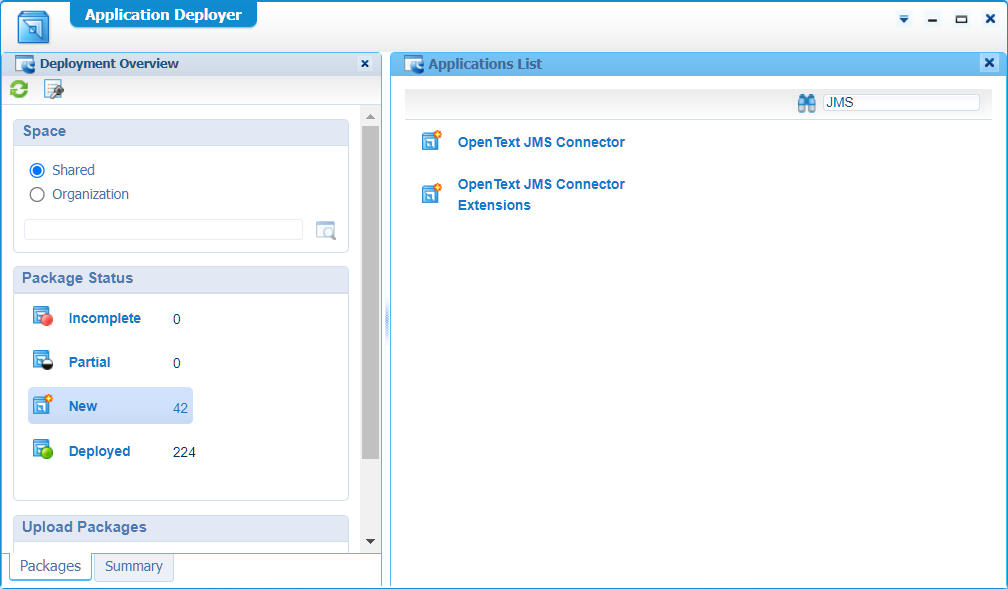This screenshot has height=589, width=1008.
Task: Close the Applications List panel
Action: [x=989, y=63]
